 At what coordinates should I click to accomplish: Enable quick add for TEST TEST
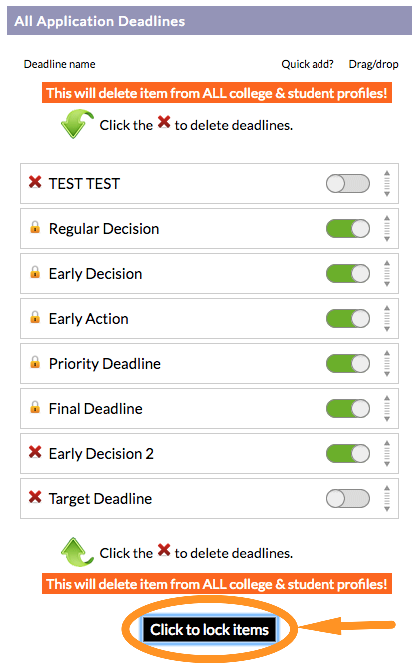(x=348, y=184)
